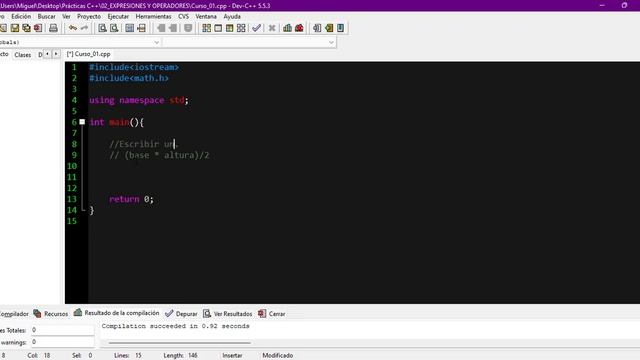Restore down the Dev-C++ window
Image resolution: width=640 pixels, height=360 pixels.
point(624,5)
